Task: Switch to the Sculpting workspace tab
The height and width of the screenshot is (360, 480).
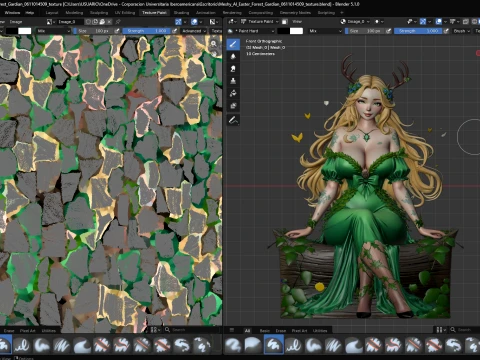Action: [x=99, y=13]
